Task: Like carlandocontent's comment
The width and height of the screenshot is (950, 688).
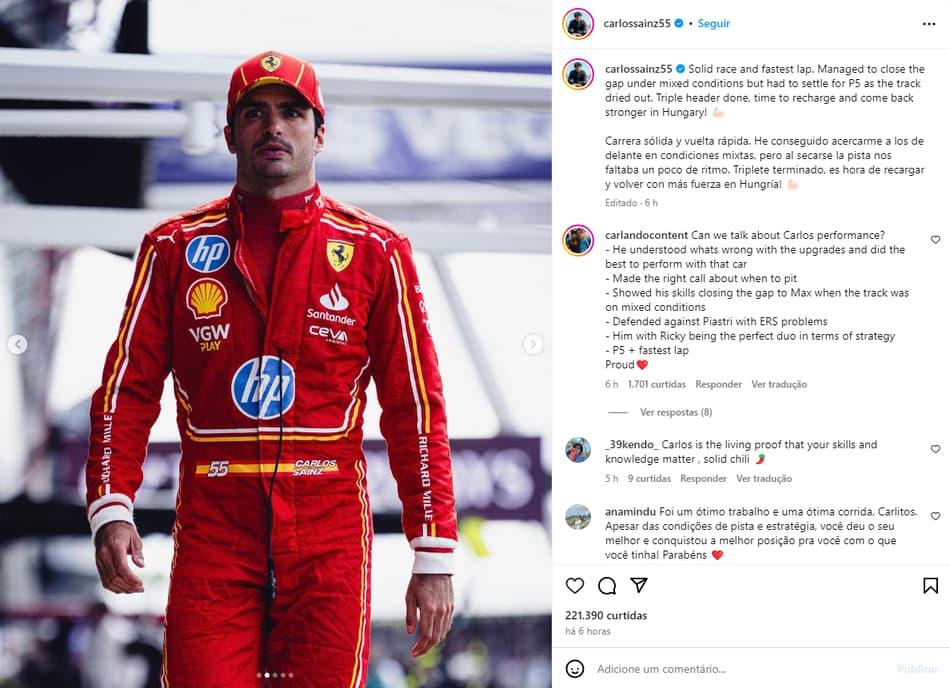Action: click(935, 240)
